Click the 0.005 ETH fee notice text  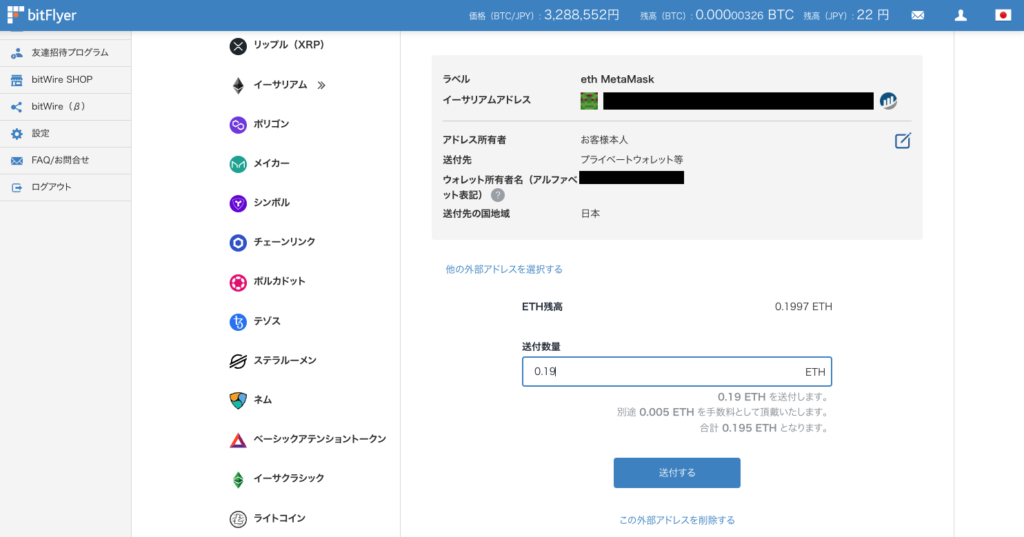coord(722,412)
